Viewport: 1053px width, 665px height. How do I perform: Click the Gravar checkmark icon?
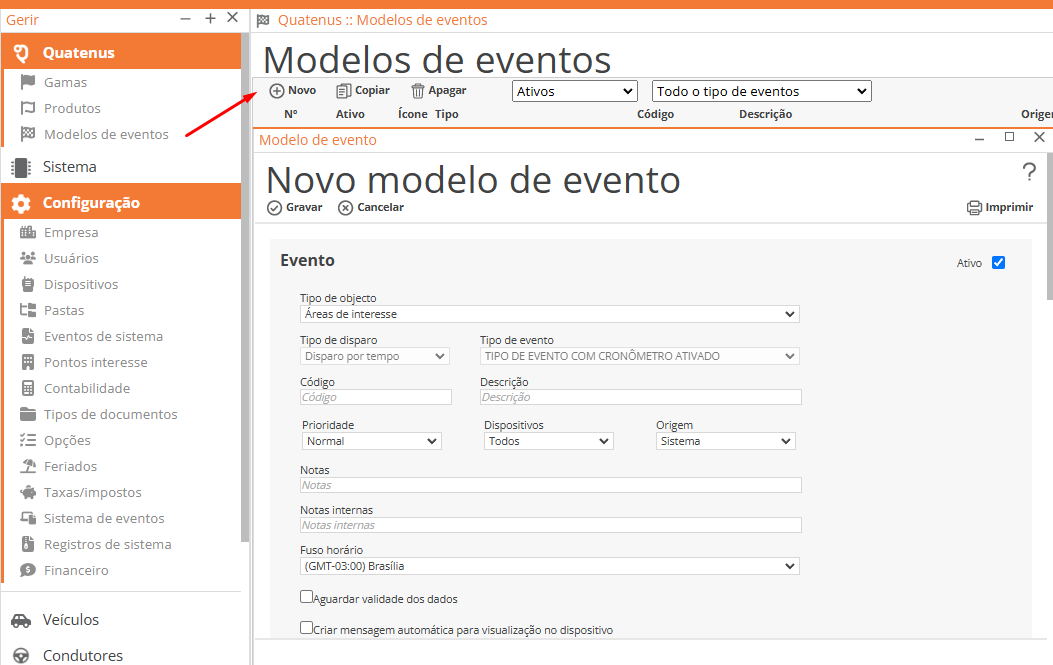pos(275,208)
